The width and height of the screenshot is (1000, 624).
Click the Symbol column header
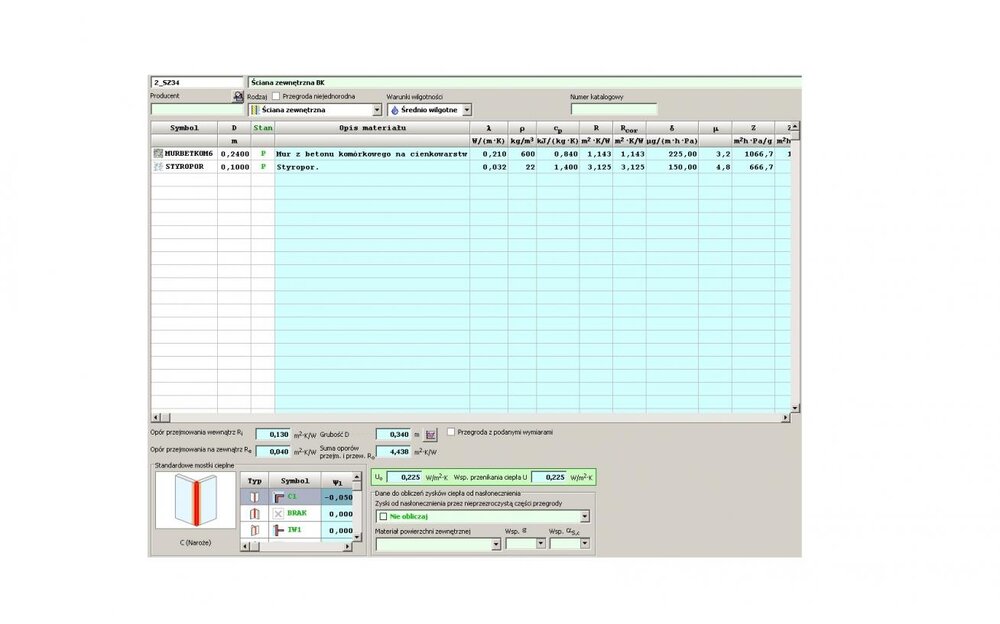[184, 128]
